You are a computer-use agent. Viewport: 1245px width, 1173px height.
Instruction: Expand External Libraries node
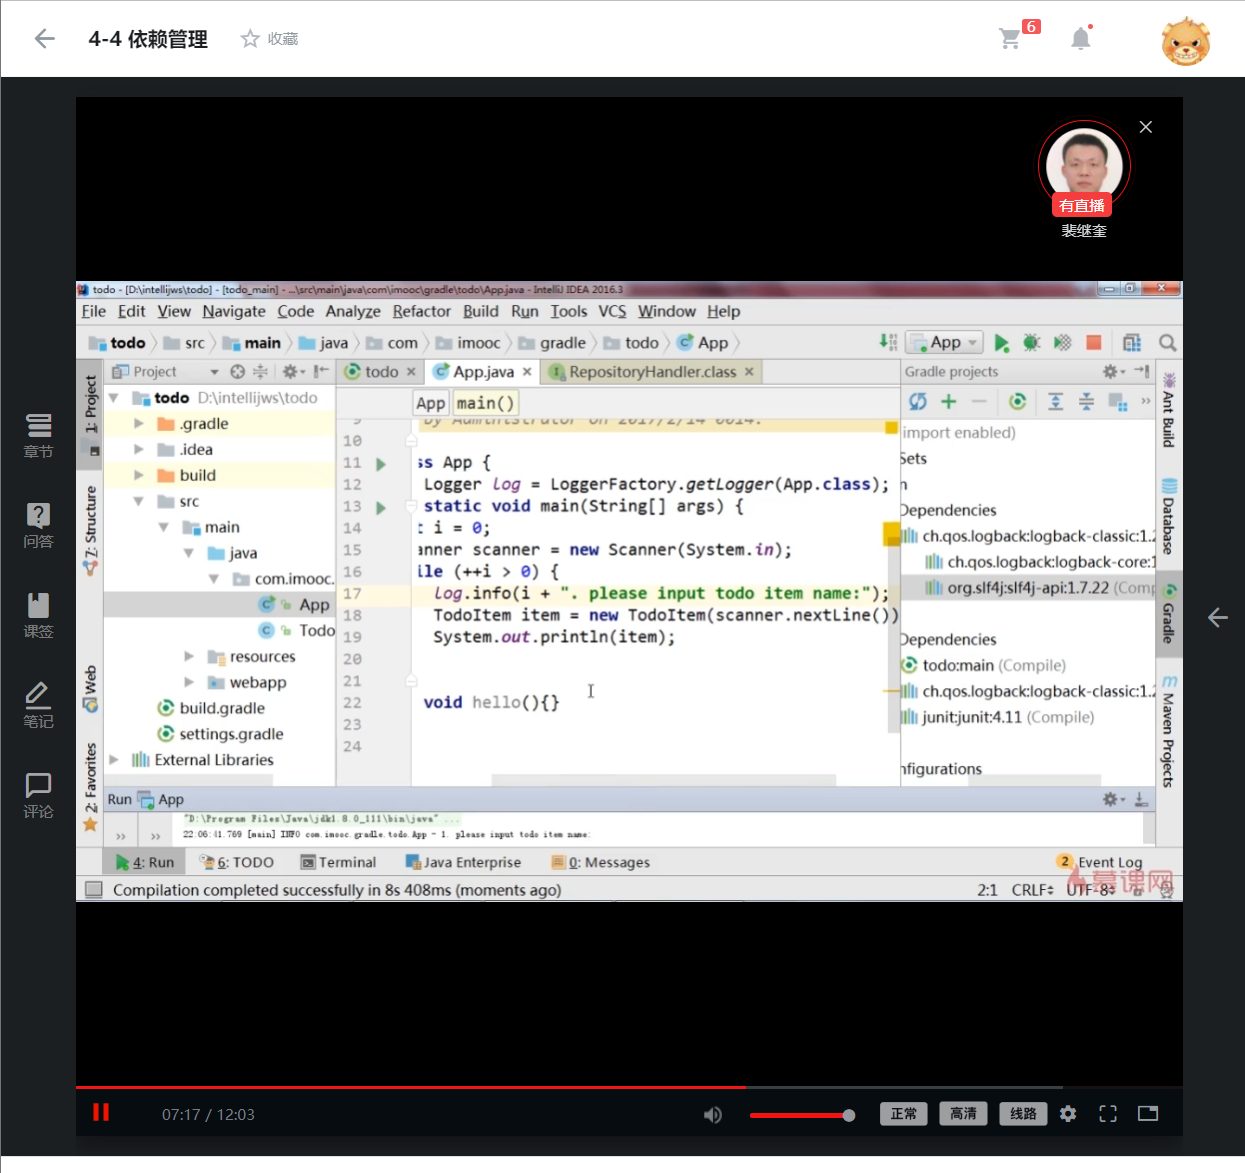114,760
